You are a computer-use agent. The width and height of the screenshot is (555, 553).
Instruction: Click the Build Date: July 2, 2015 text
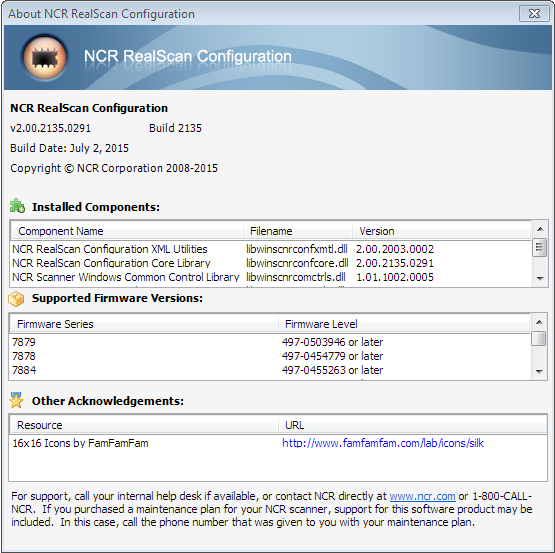click(x=69, y=148)
